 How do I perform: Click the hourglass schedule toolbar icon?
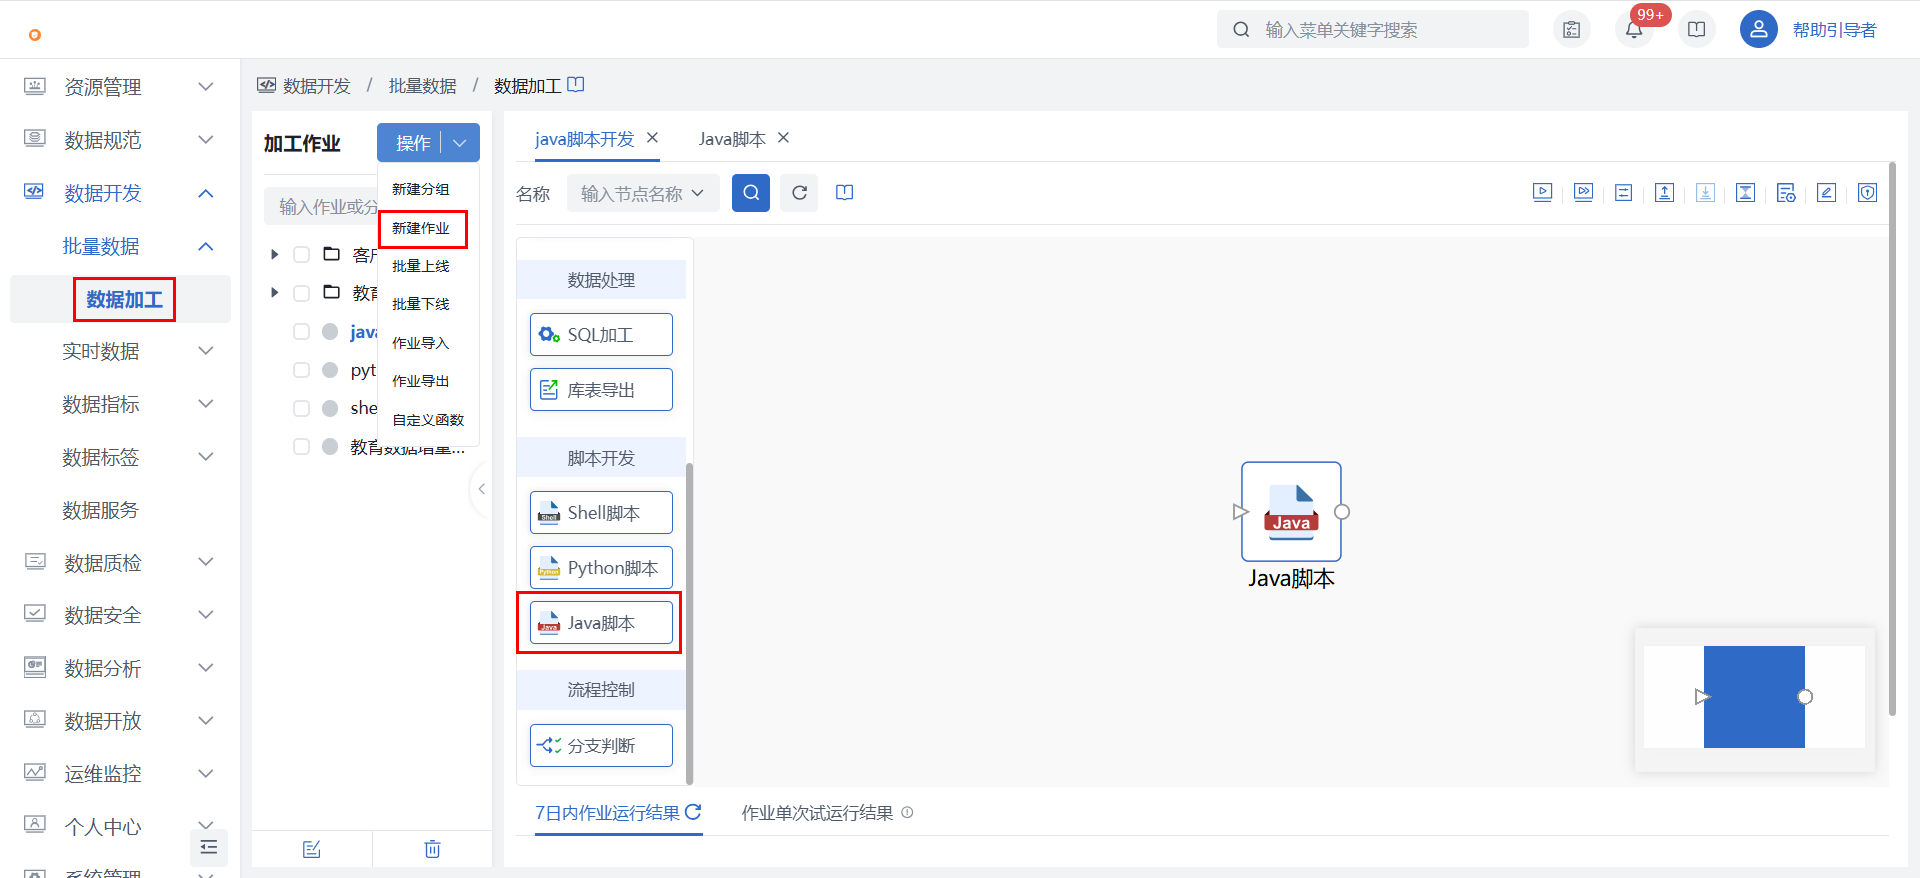click(1745, 193)
